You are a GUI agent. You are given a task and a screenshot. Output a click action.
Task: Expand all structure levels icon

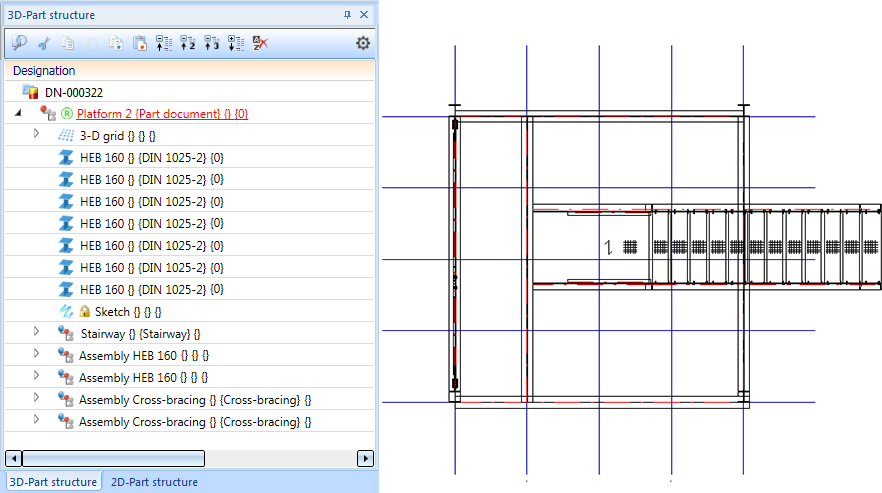[x=236, y=43]
